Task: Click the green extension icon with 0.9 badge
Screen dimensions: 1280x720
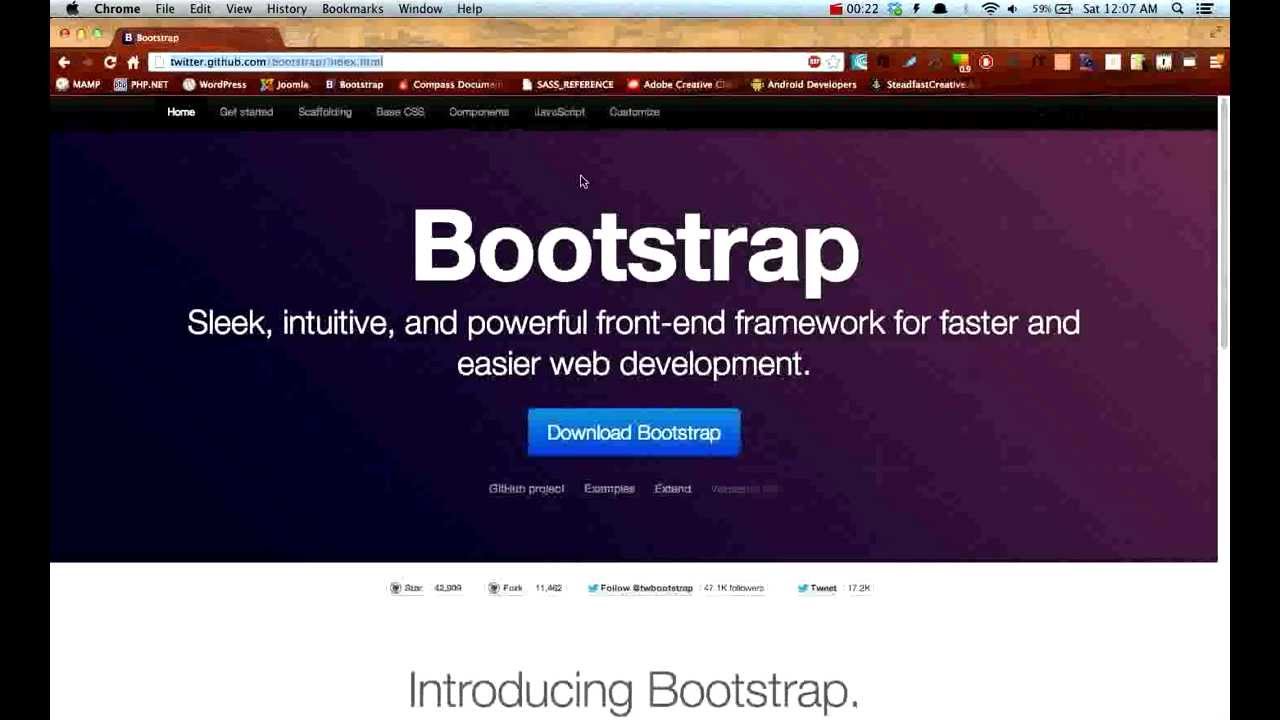Action: coord(961,62)
